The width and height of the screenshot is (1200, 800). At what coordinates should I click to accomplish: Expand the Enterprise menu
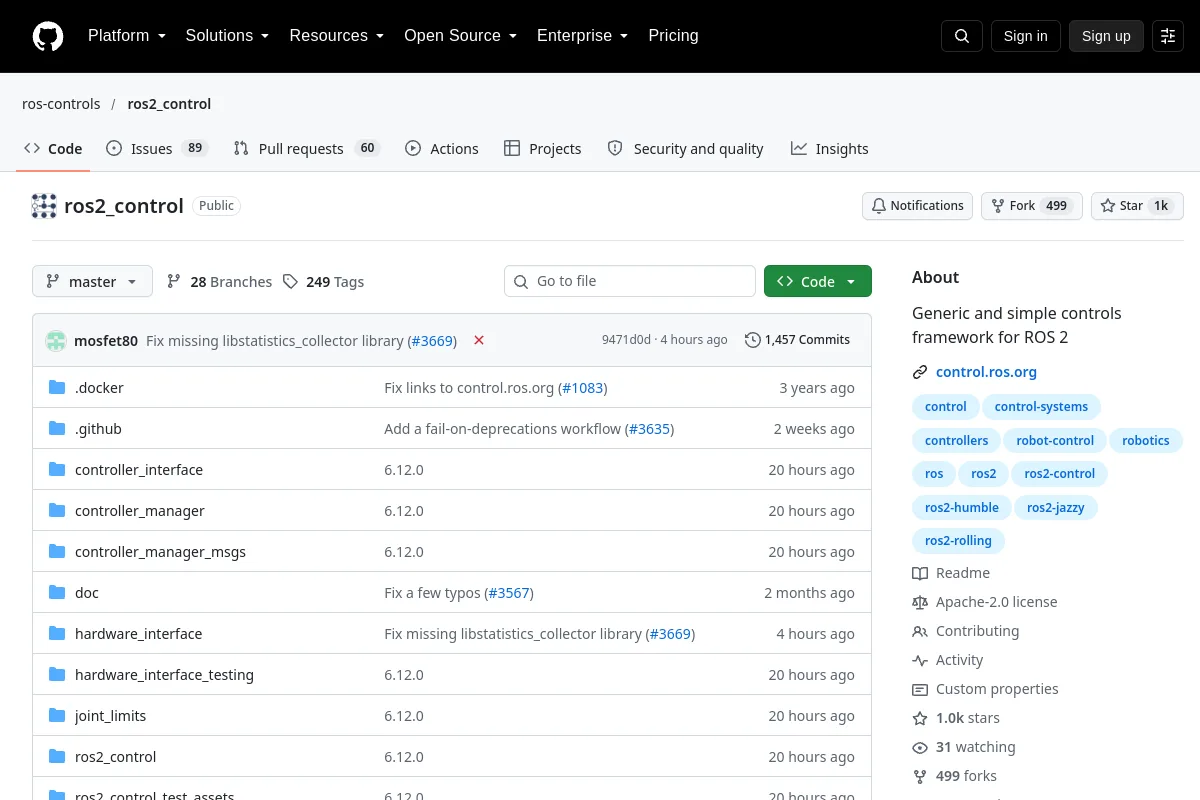tap(582, 36)
